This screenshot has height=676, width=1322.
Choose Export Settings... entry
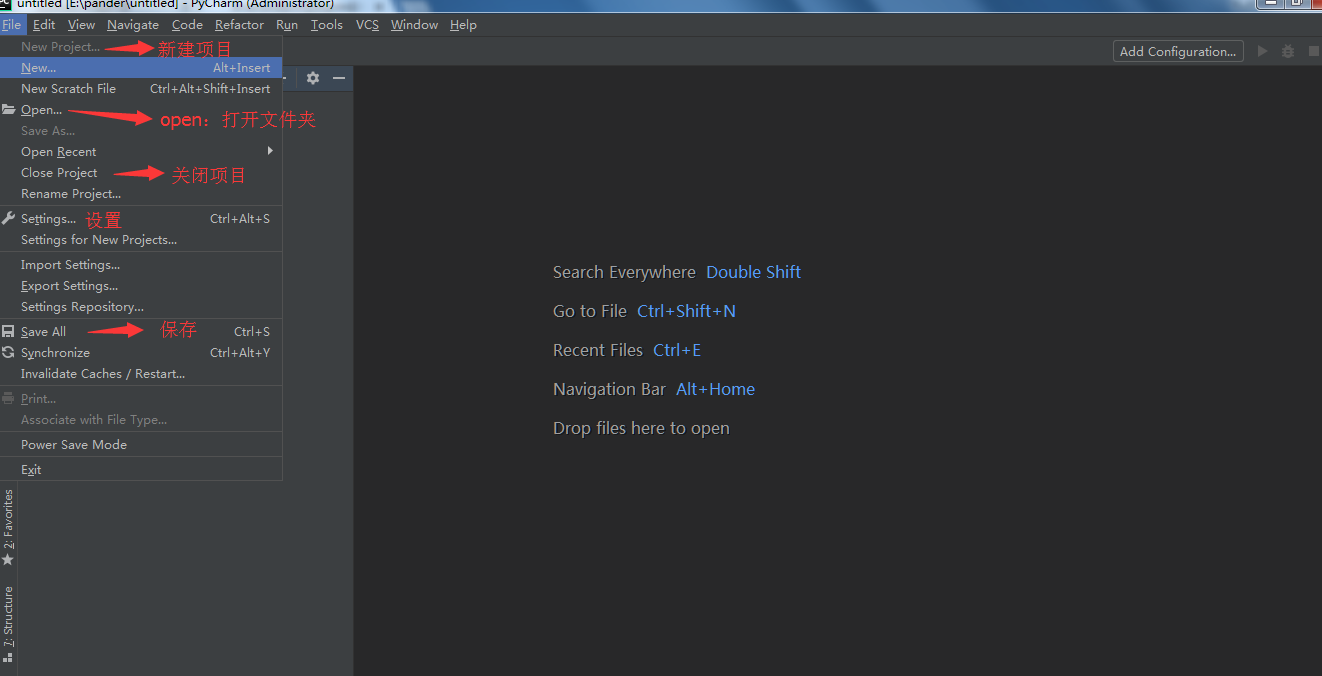[x=141, y=286]
